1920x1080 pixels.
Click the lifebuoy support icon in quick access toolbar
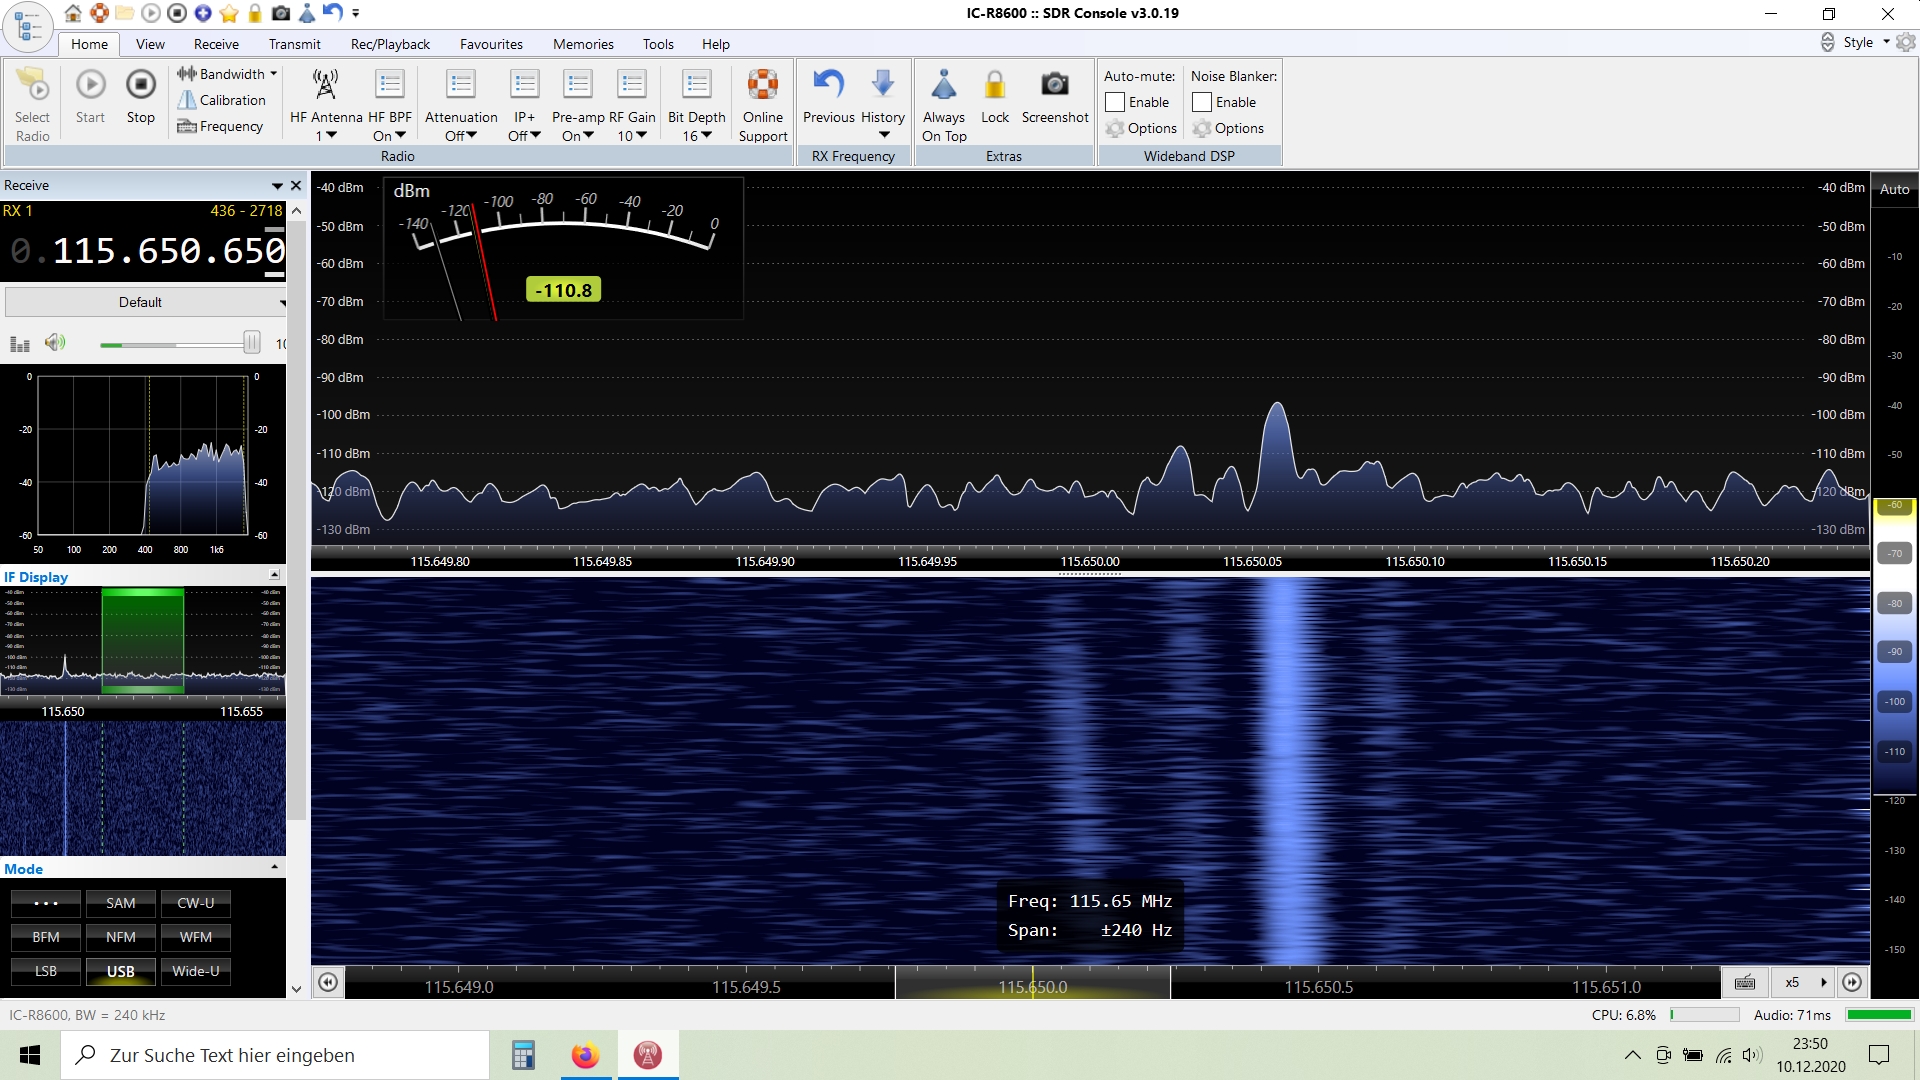(x=99, y=13)
